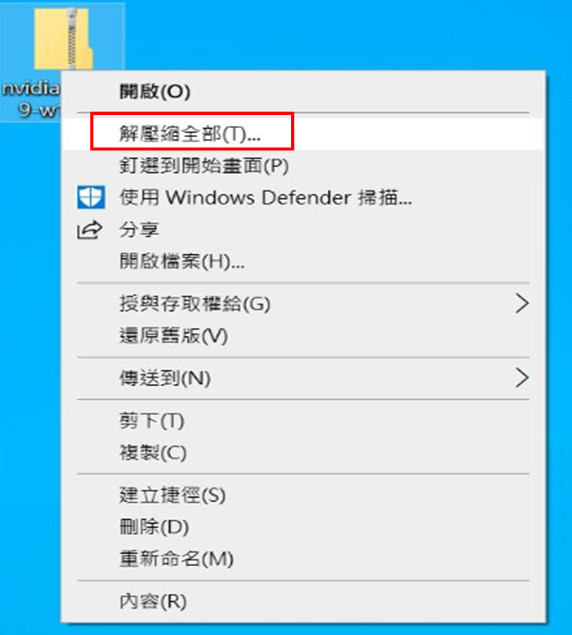572x635 pixels.
Task: Select 重新命名(M) to rename
Action: pyautogui.click(x=303, y=559)
